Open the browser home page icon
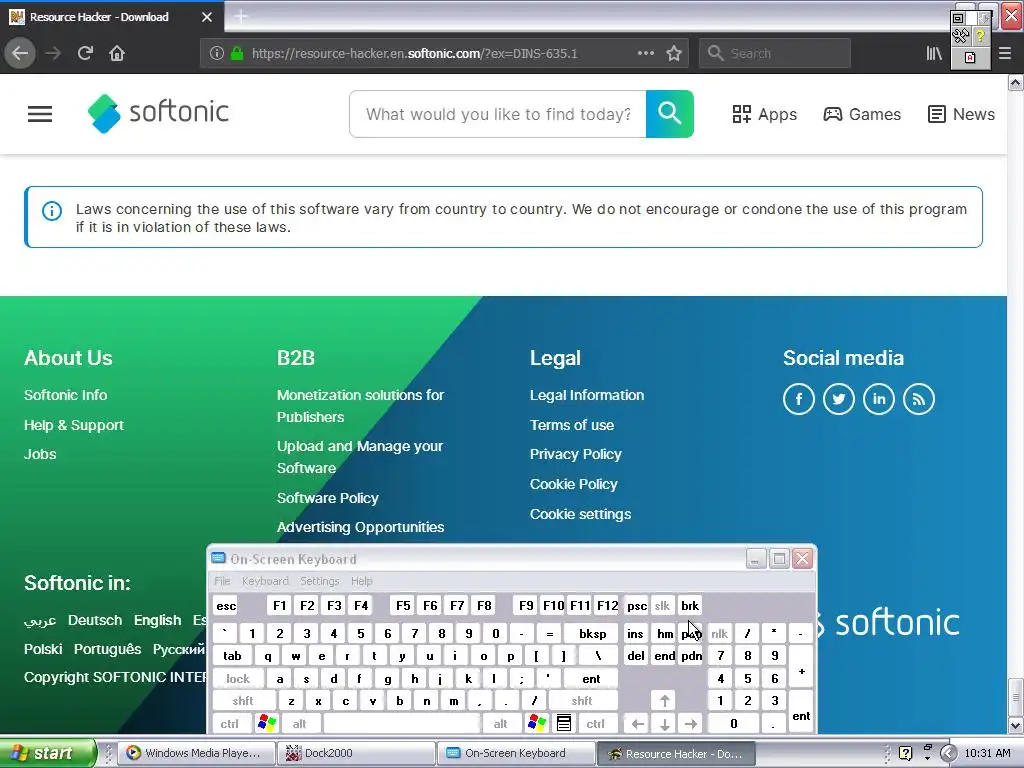 117,53
